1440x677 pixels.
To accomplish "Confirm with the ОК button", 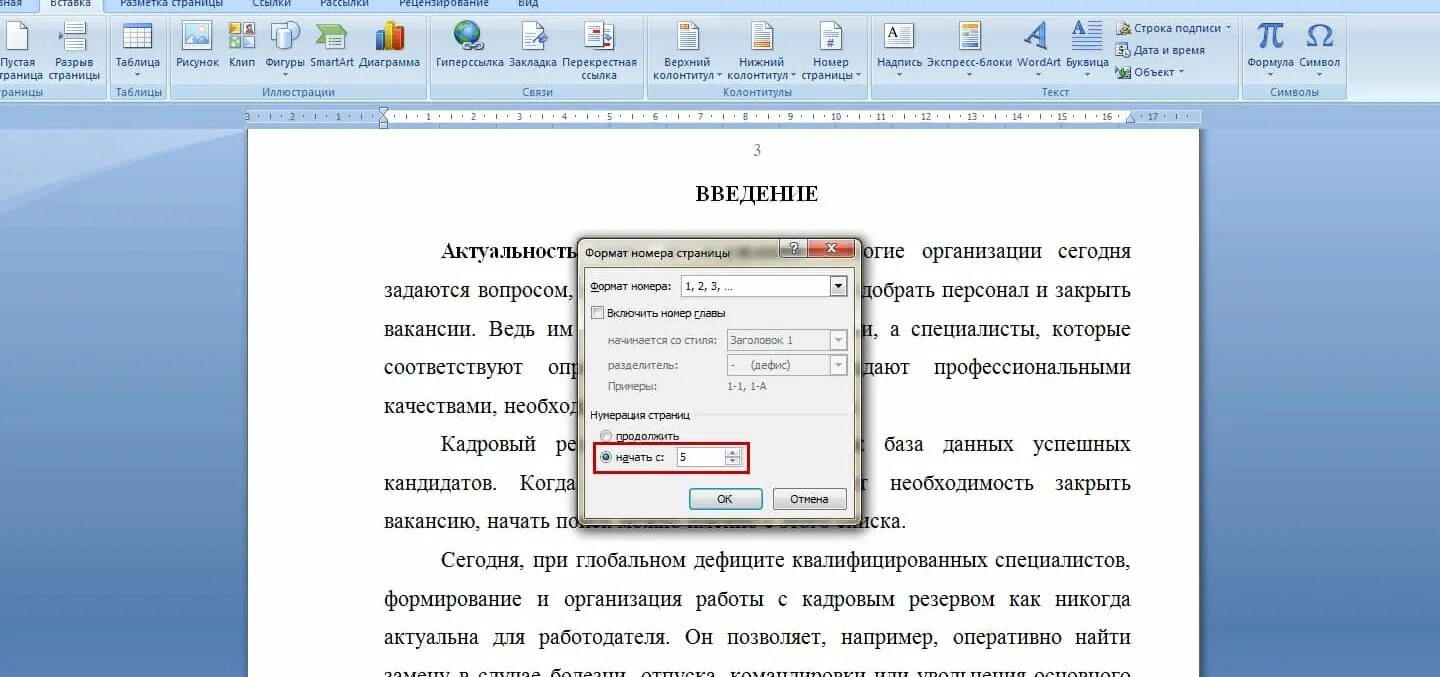I will click(x=725, y=499).
